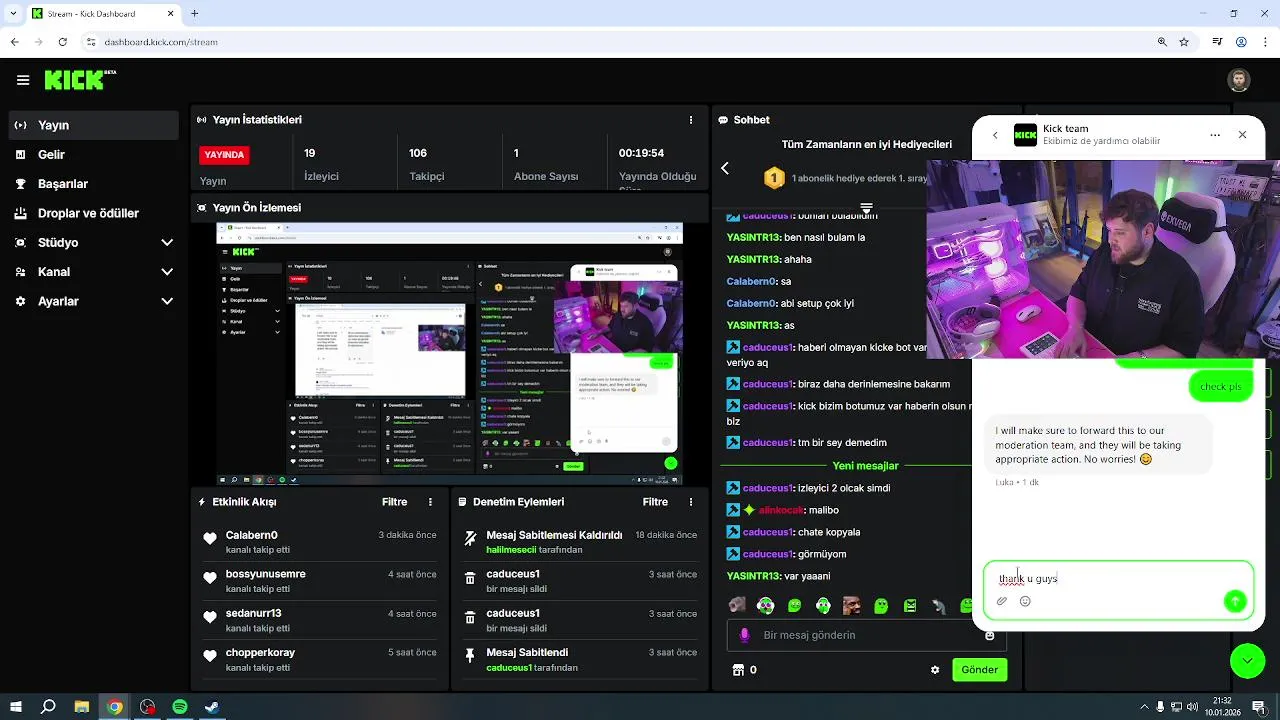1280x720 pixels.
Task: Open haliimesecii moderator profile link
Action: [511, 550]
